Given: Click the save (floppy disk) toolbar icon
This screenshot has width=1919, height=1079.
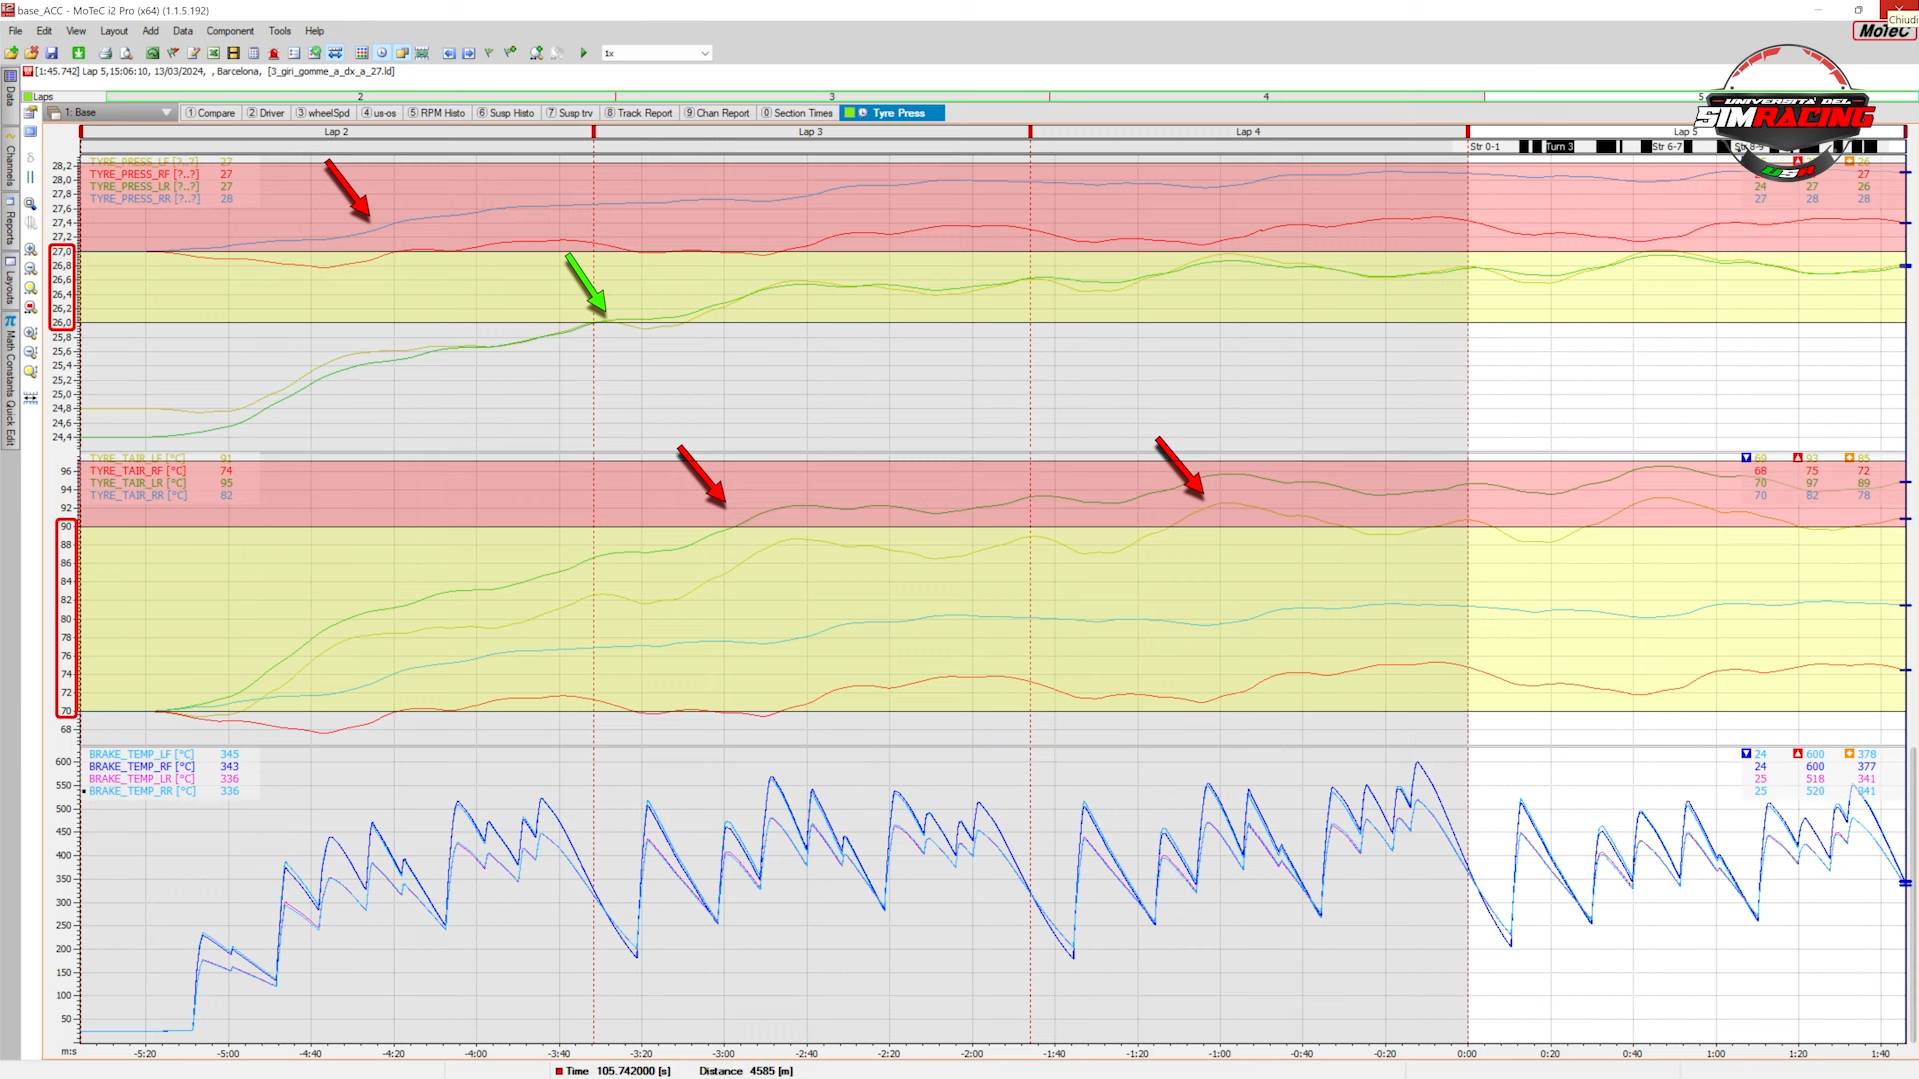Looking at the screenshot, I should pos(51,53).
